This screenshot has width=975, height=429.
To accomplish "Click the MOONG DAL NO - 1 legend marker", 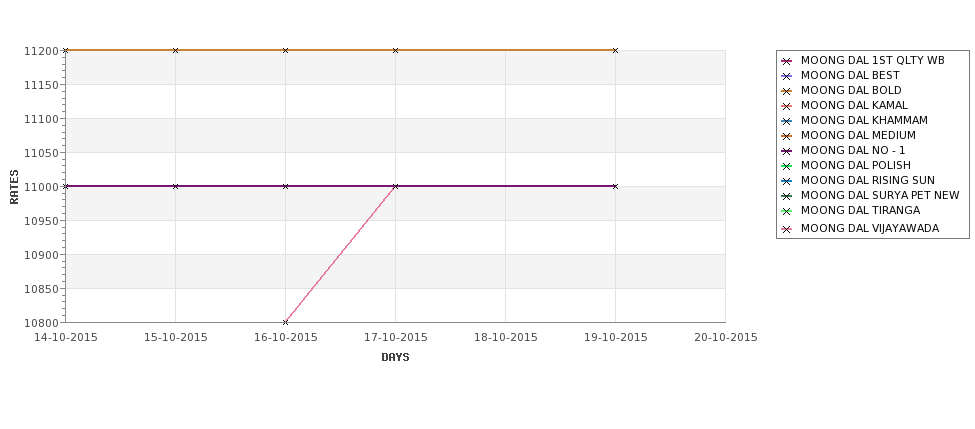I will coord(787,150).
